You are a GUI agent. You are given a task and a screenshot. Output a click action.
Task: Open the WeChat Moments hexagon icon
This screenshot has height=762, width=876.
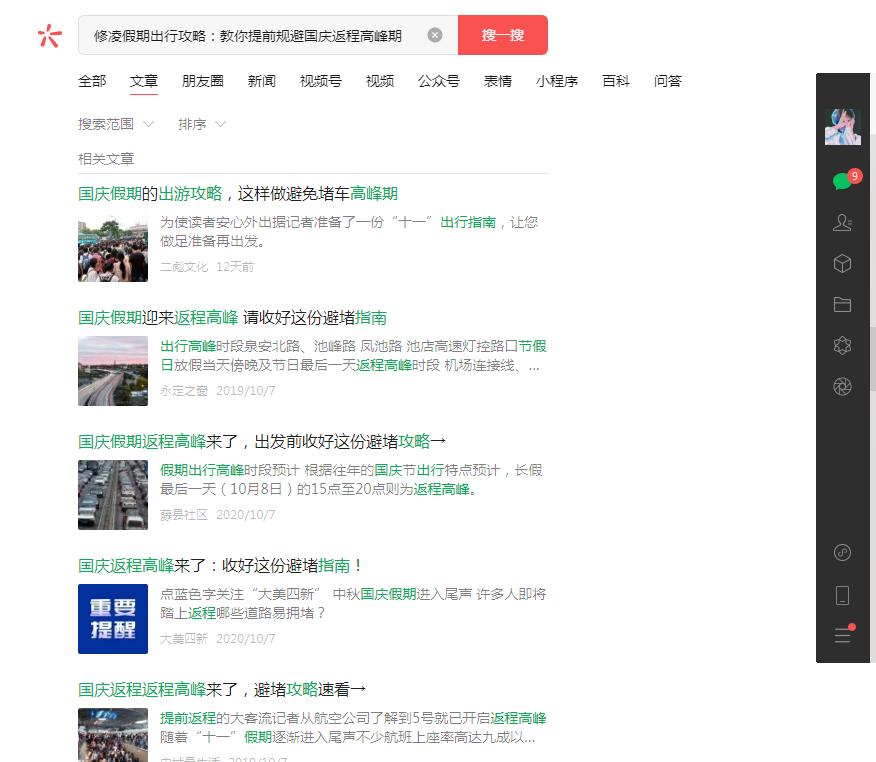pyautogui.click(x=842, y=346)
